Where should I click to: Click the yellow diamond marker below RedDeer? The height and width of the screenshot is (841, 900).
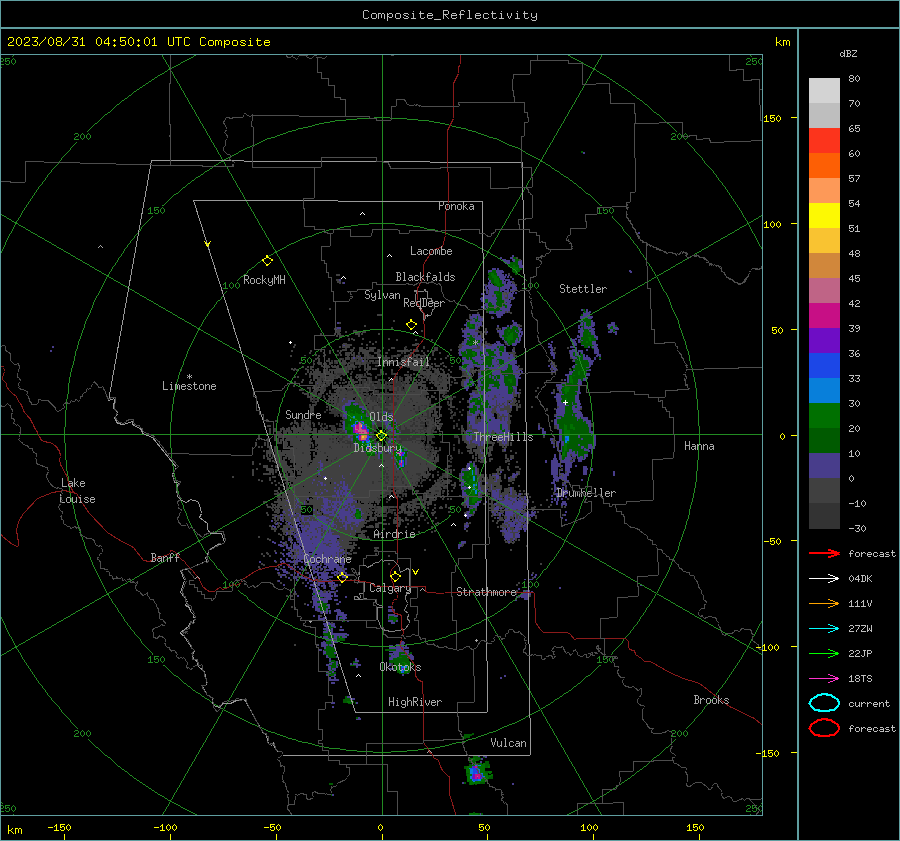tap(411, 325)
